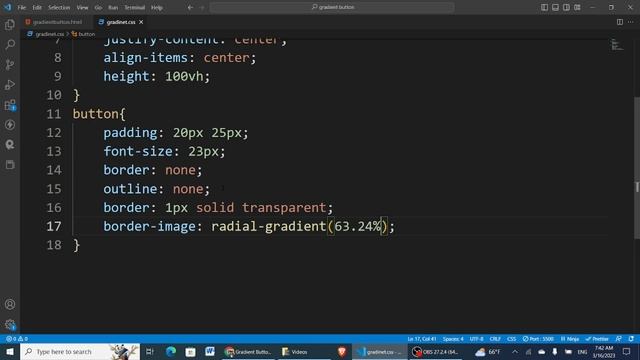Toggle the primary side bar layout icon
Viewport: 640px width, 360px height.
pyautogui.click(x=544, y=7)
